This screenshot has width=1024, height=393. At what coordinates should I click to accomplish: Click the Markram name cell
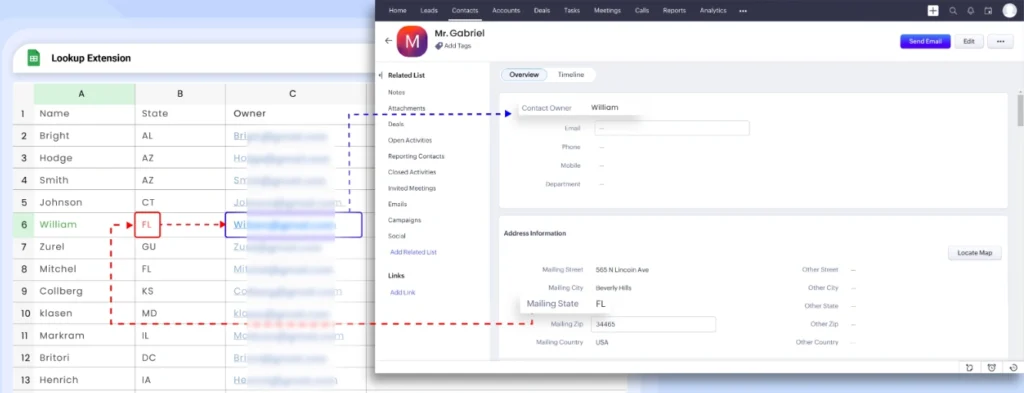(x=84, y=336)
